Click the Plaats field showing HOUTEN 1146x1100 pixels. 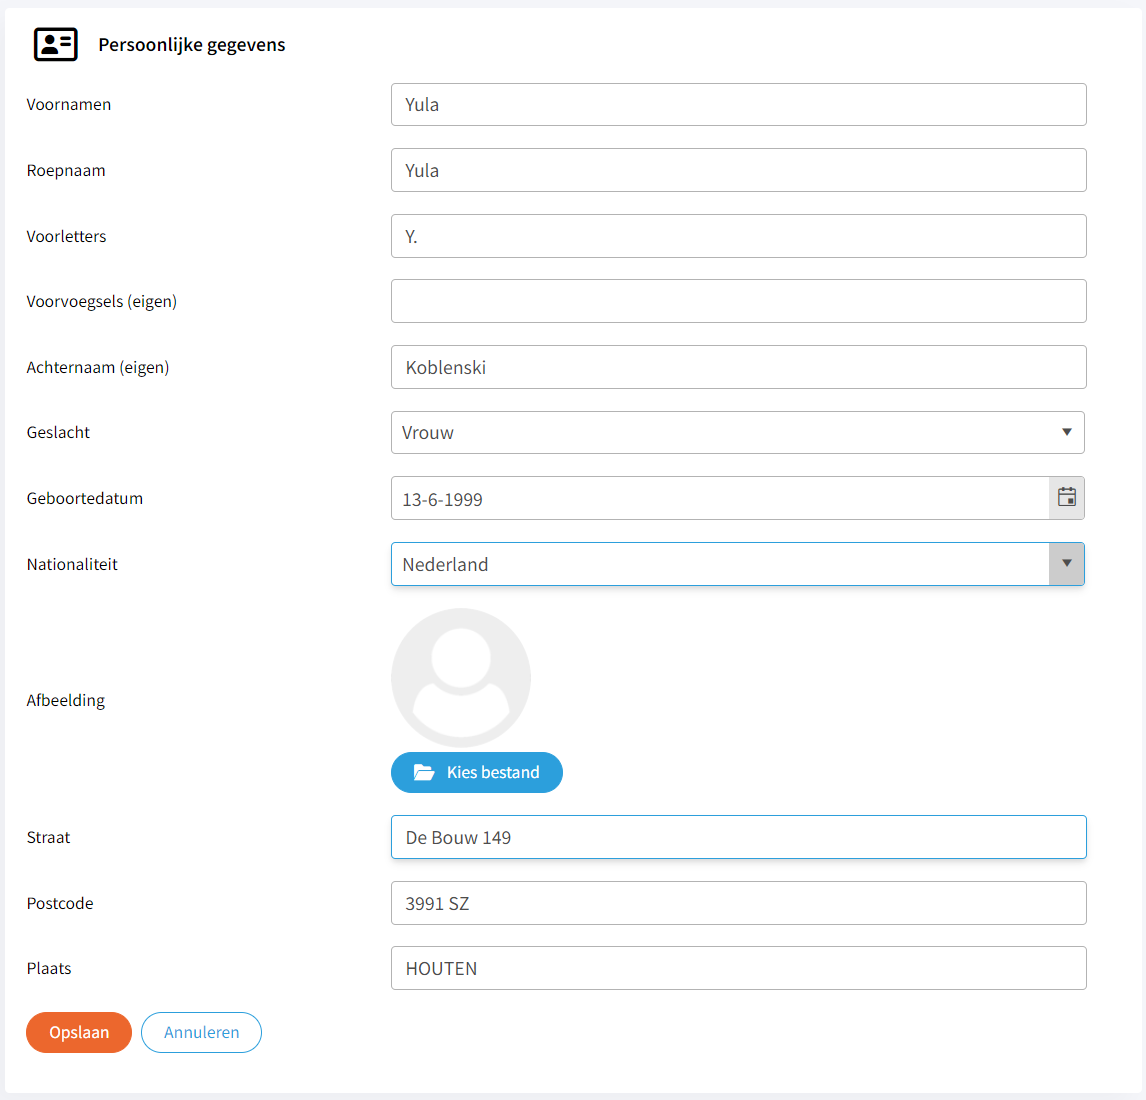click(x=738, y=968)
